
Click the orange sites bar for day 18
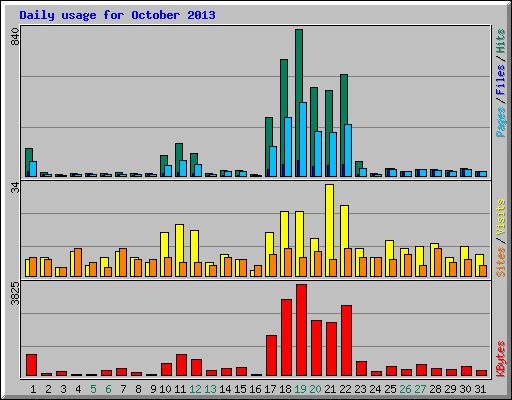[288, 262]
